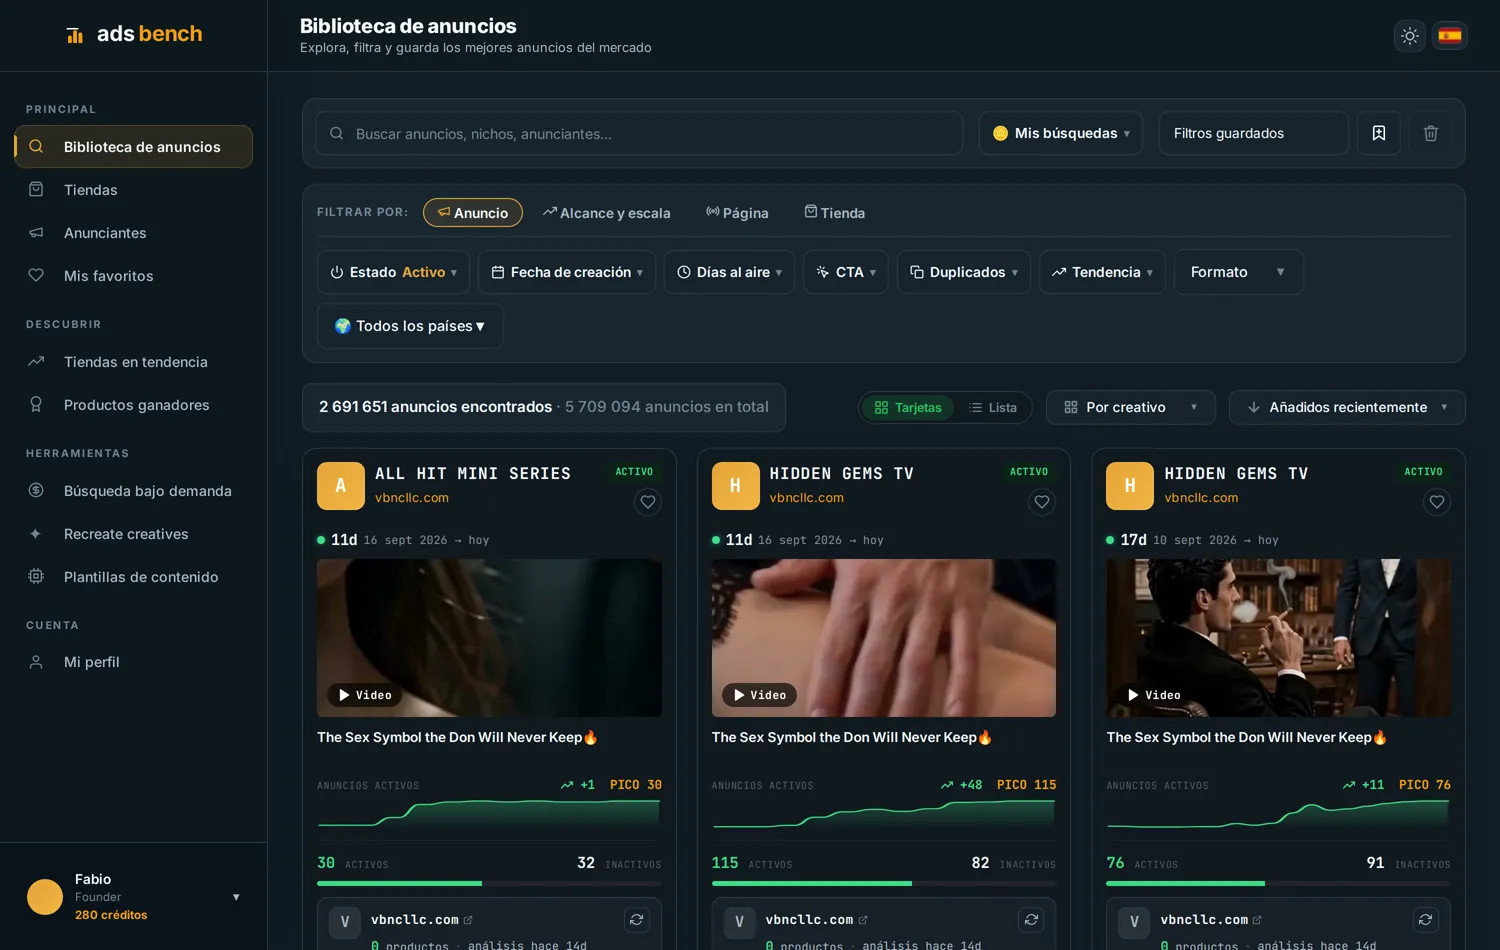Open Búsqueda bajo demanda tool

(133, 491)
